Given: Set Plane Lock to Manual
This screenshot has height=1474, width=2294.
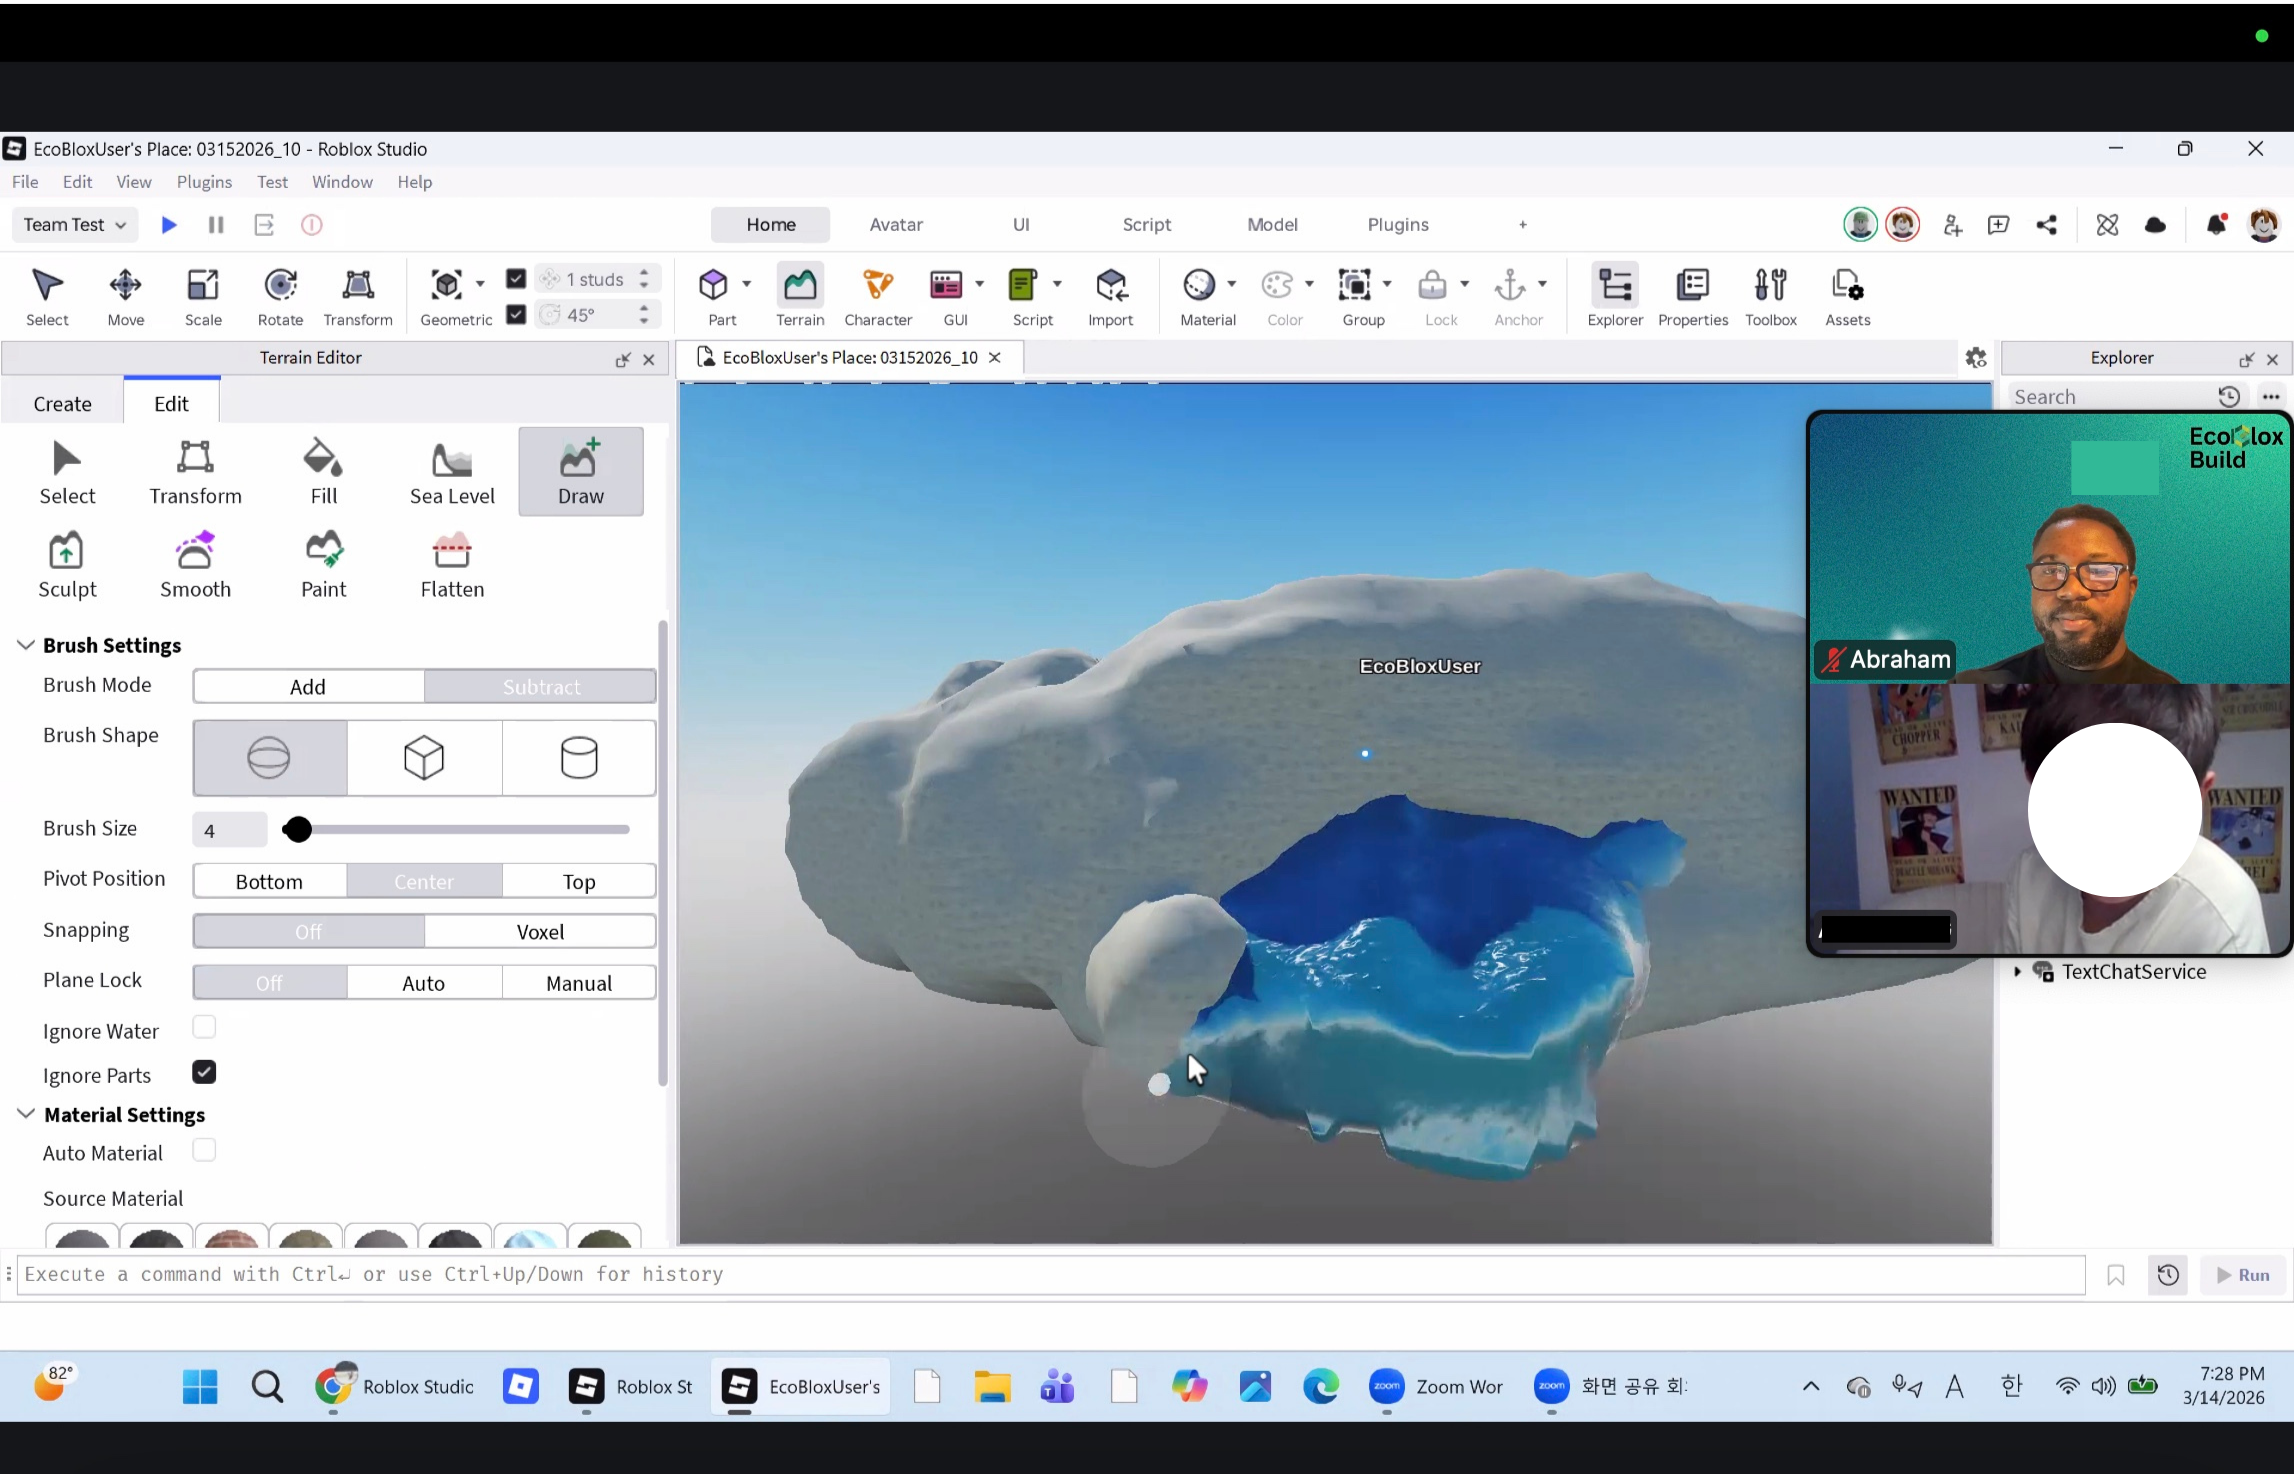Looking at the screenshot, I should coord(579,983).
